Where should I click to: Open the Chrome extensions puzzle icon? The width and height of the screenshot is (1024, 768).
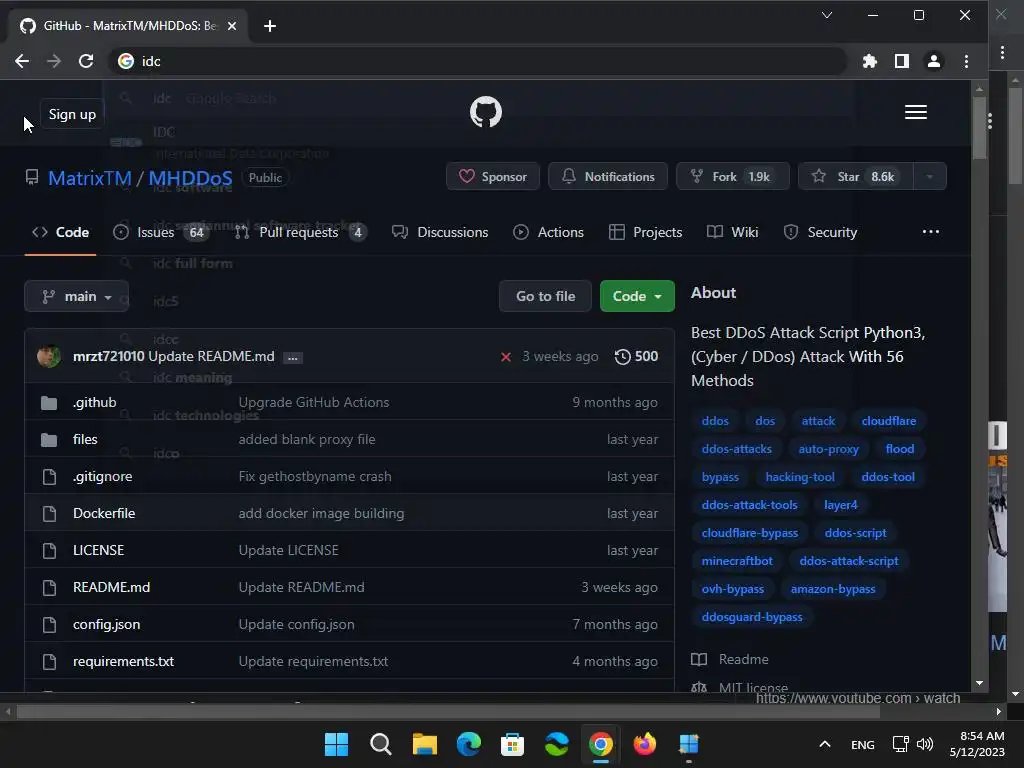click(869, 61)
